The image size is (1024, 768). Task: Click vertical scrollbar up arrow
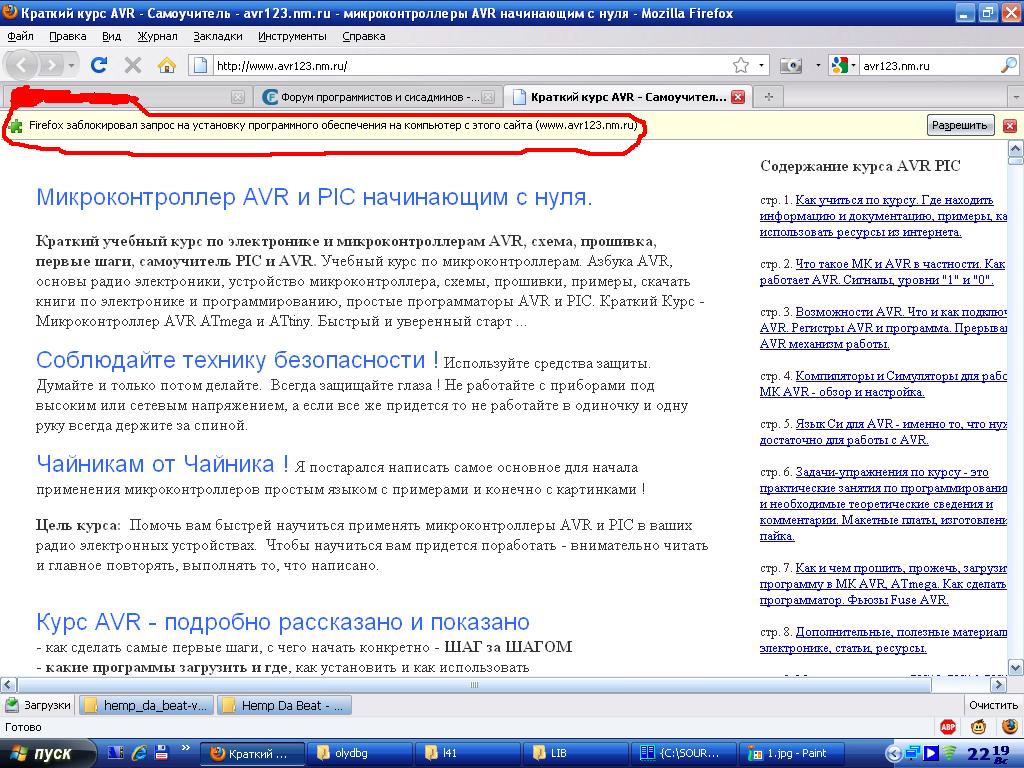pyautogui.click(x=1016, y=150)
